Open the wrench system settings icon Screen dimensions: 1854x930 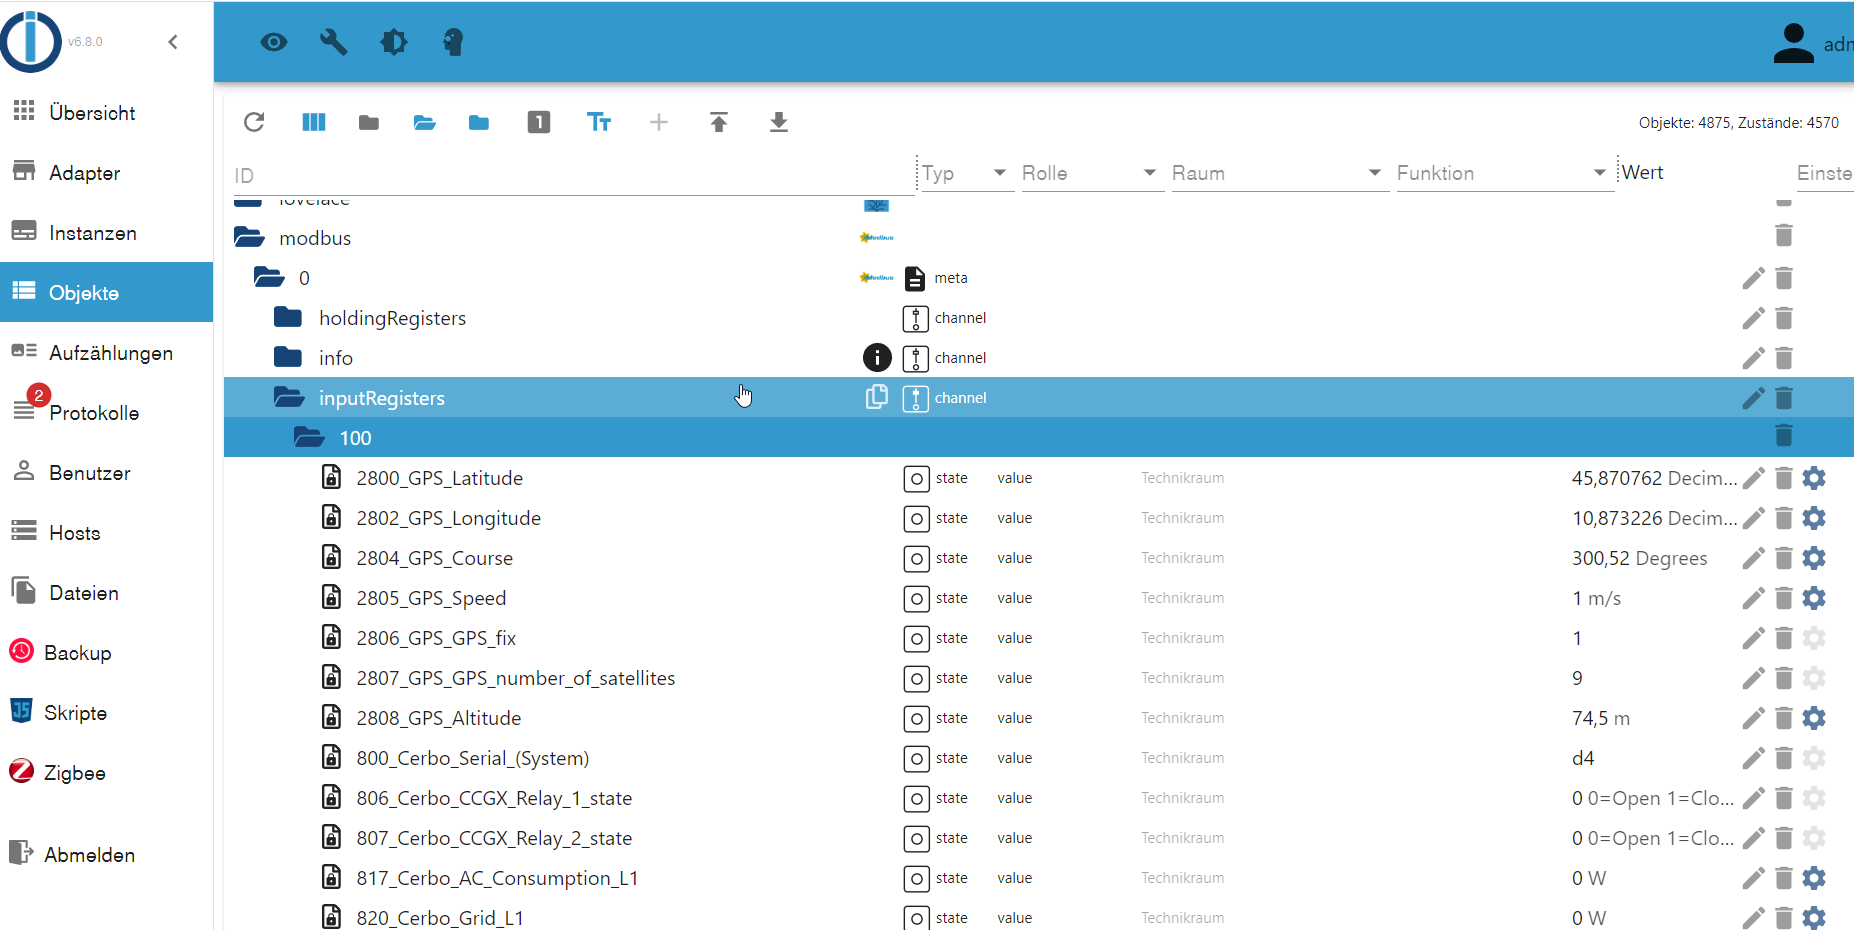[x=334, y=42]
